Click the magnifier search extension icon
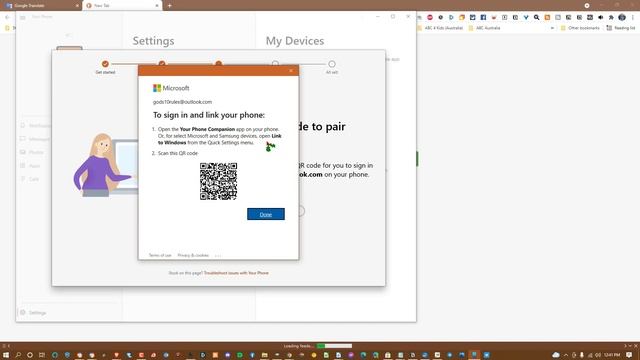 537,18
